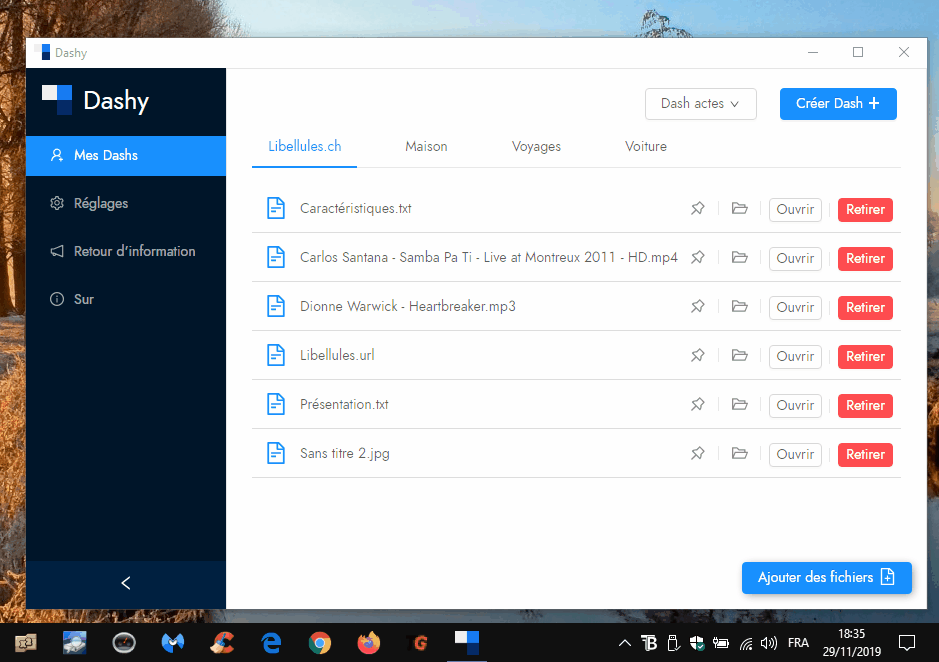The image size is (939, 662).
Task: Open folder location of Caractéristiques.txt
Action: (x=740, y=208)
